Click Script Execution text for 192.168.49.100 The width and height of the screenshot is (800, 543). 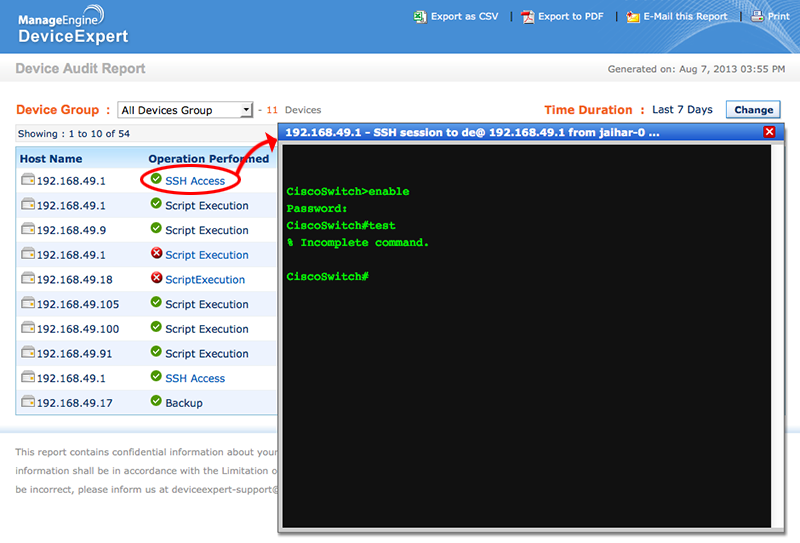click(x=207, y=329)
